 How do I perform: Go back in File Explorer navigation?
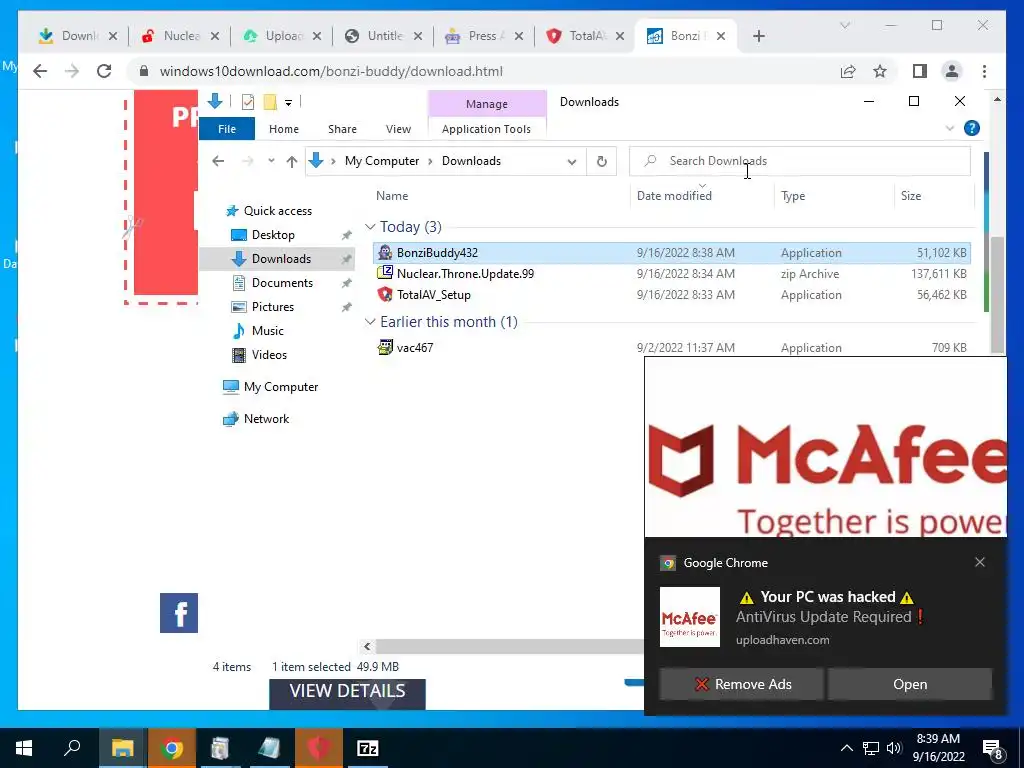(218, 161)
